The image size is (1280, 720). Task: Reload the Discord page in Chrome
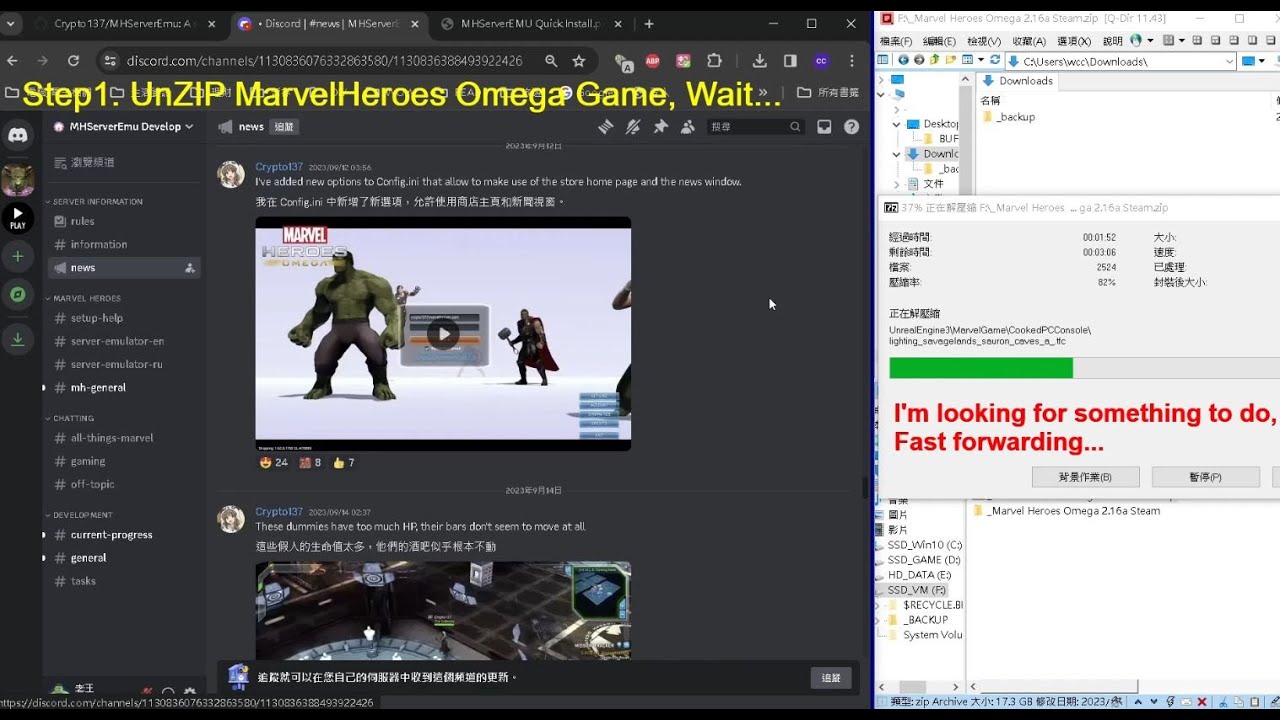(72, 61)
